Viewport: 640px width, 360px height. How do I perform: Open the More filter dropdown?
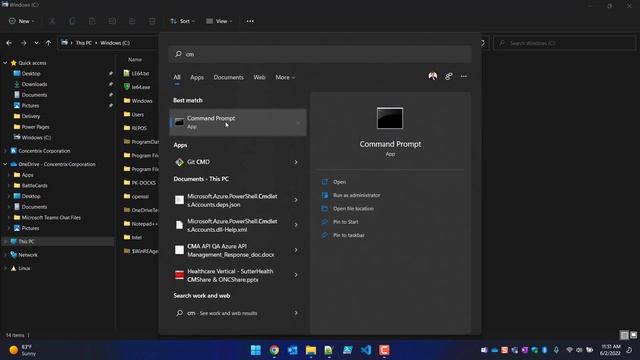[x=285, y=77]
